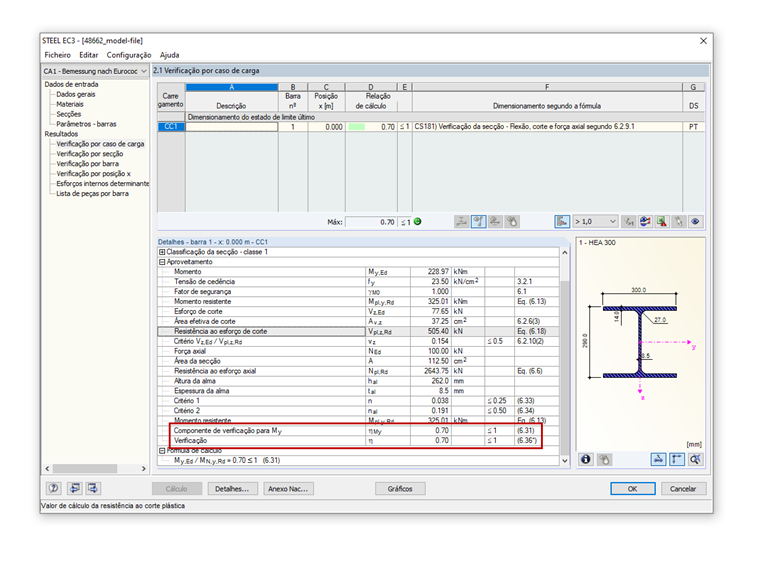Click the greyed Cálculo button

(x=176, y=489)
